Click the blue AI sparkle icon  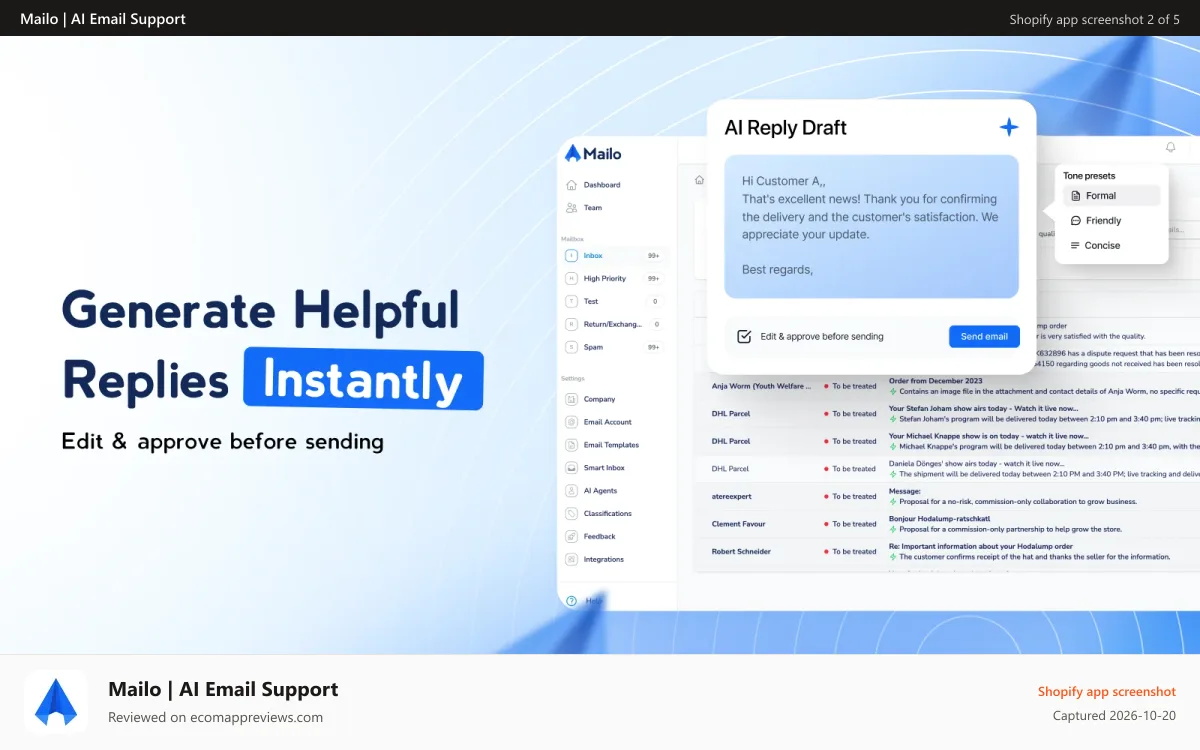[x=1009, y=127]
